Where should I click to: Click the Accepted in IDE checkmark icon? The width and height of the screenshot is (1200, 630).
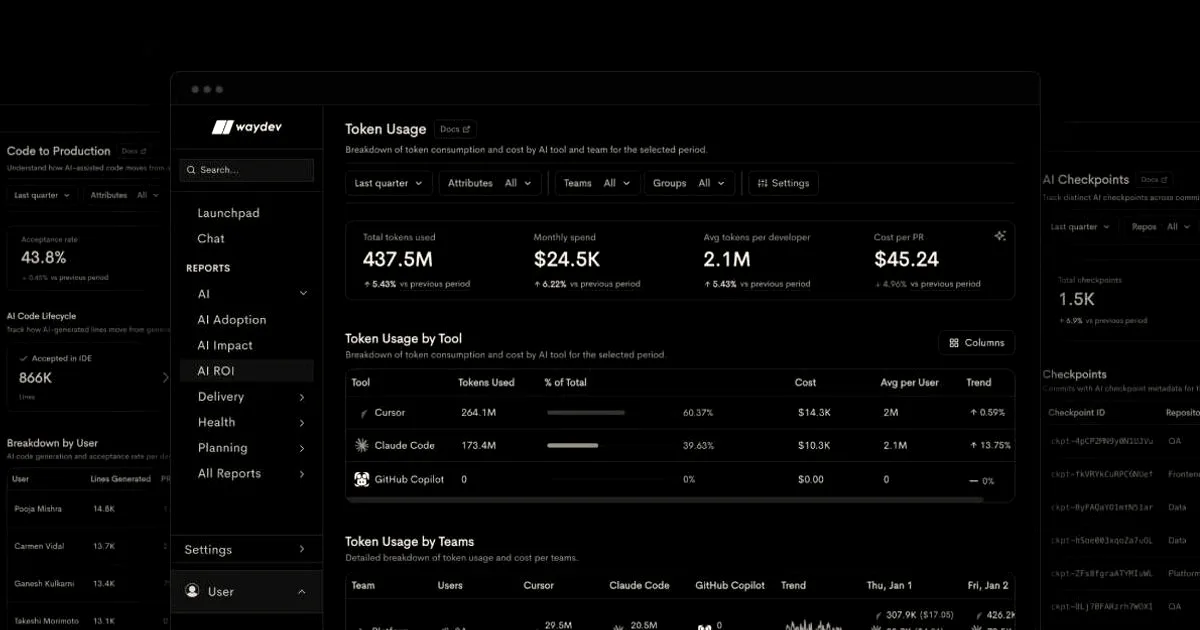pos(25,358)
